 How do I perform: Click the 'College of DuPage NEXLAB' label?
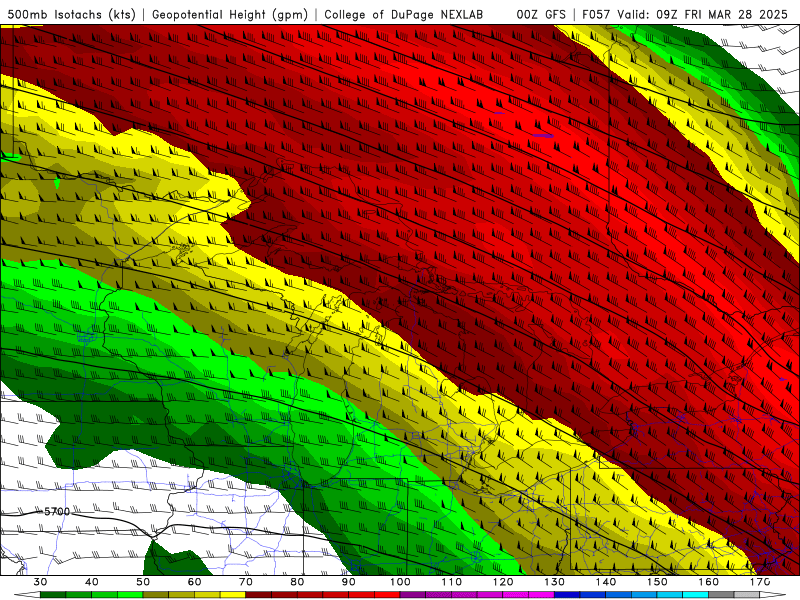click(404, 14)
